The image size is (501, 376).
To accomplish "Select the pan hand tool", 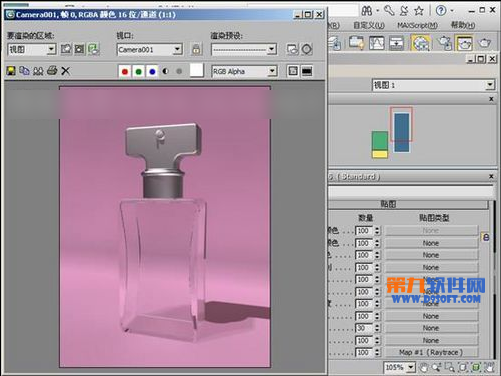I will [424, 367].
